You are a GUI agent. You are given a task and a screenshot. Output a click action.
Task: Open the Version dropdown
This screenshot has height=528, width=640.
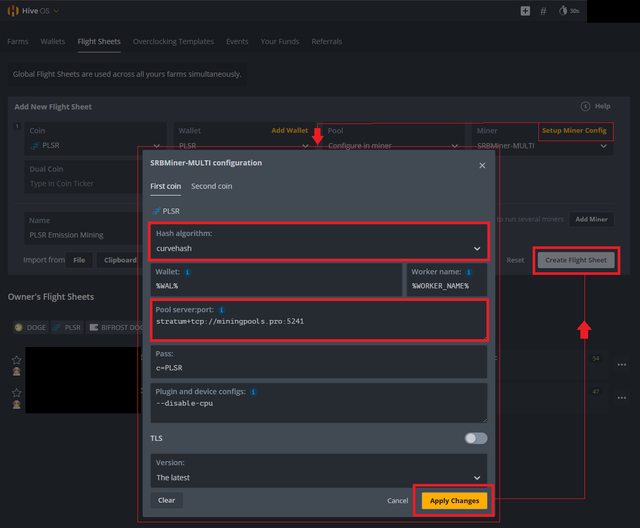click(318, 470)
